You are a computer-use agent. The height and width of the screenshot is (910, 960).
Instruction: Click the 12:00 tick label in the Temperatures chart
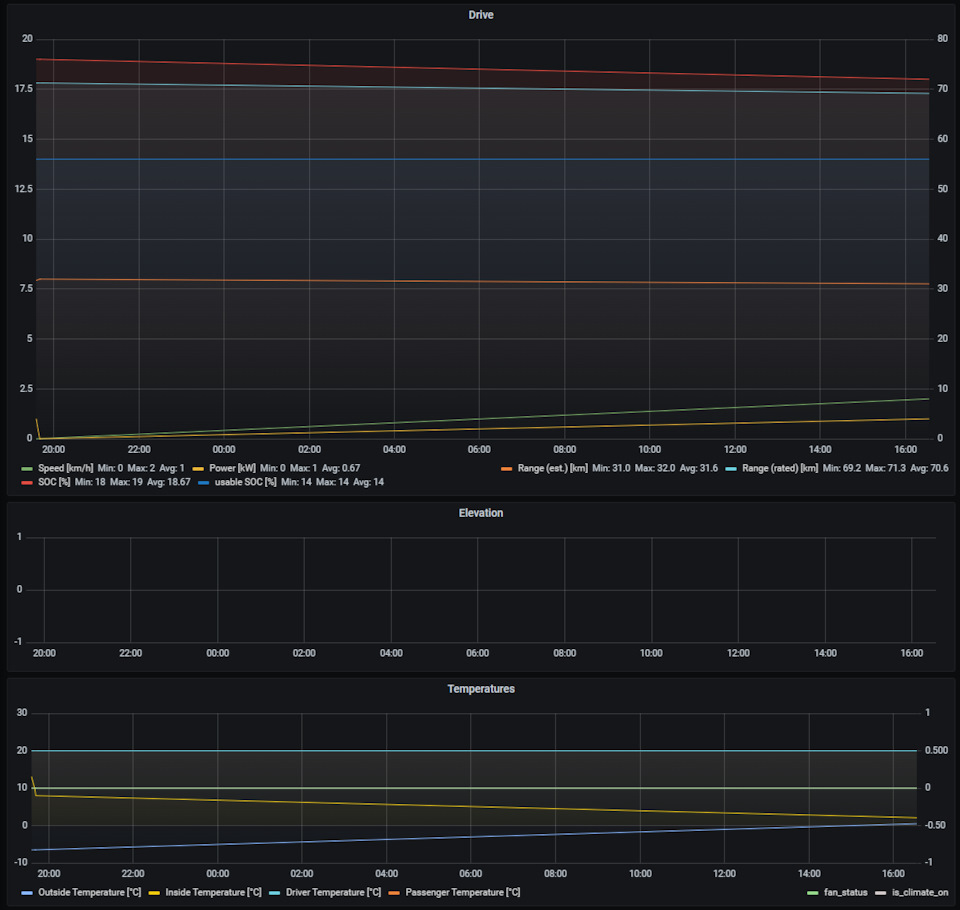click(x=724, y=874)
